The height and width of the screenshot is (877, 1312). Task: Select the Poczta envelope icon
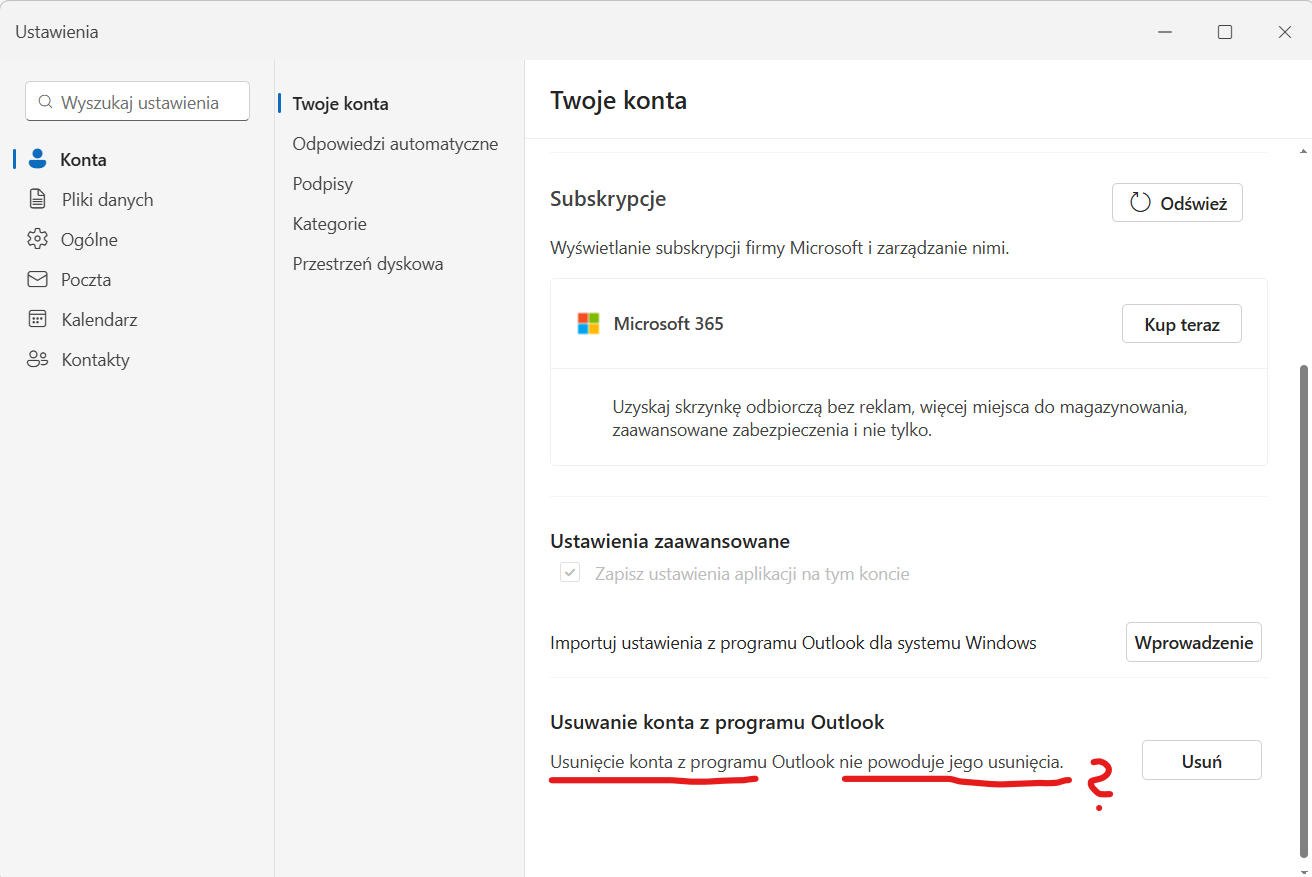pos(38,279)
